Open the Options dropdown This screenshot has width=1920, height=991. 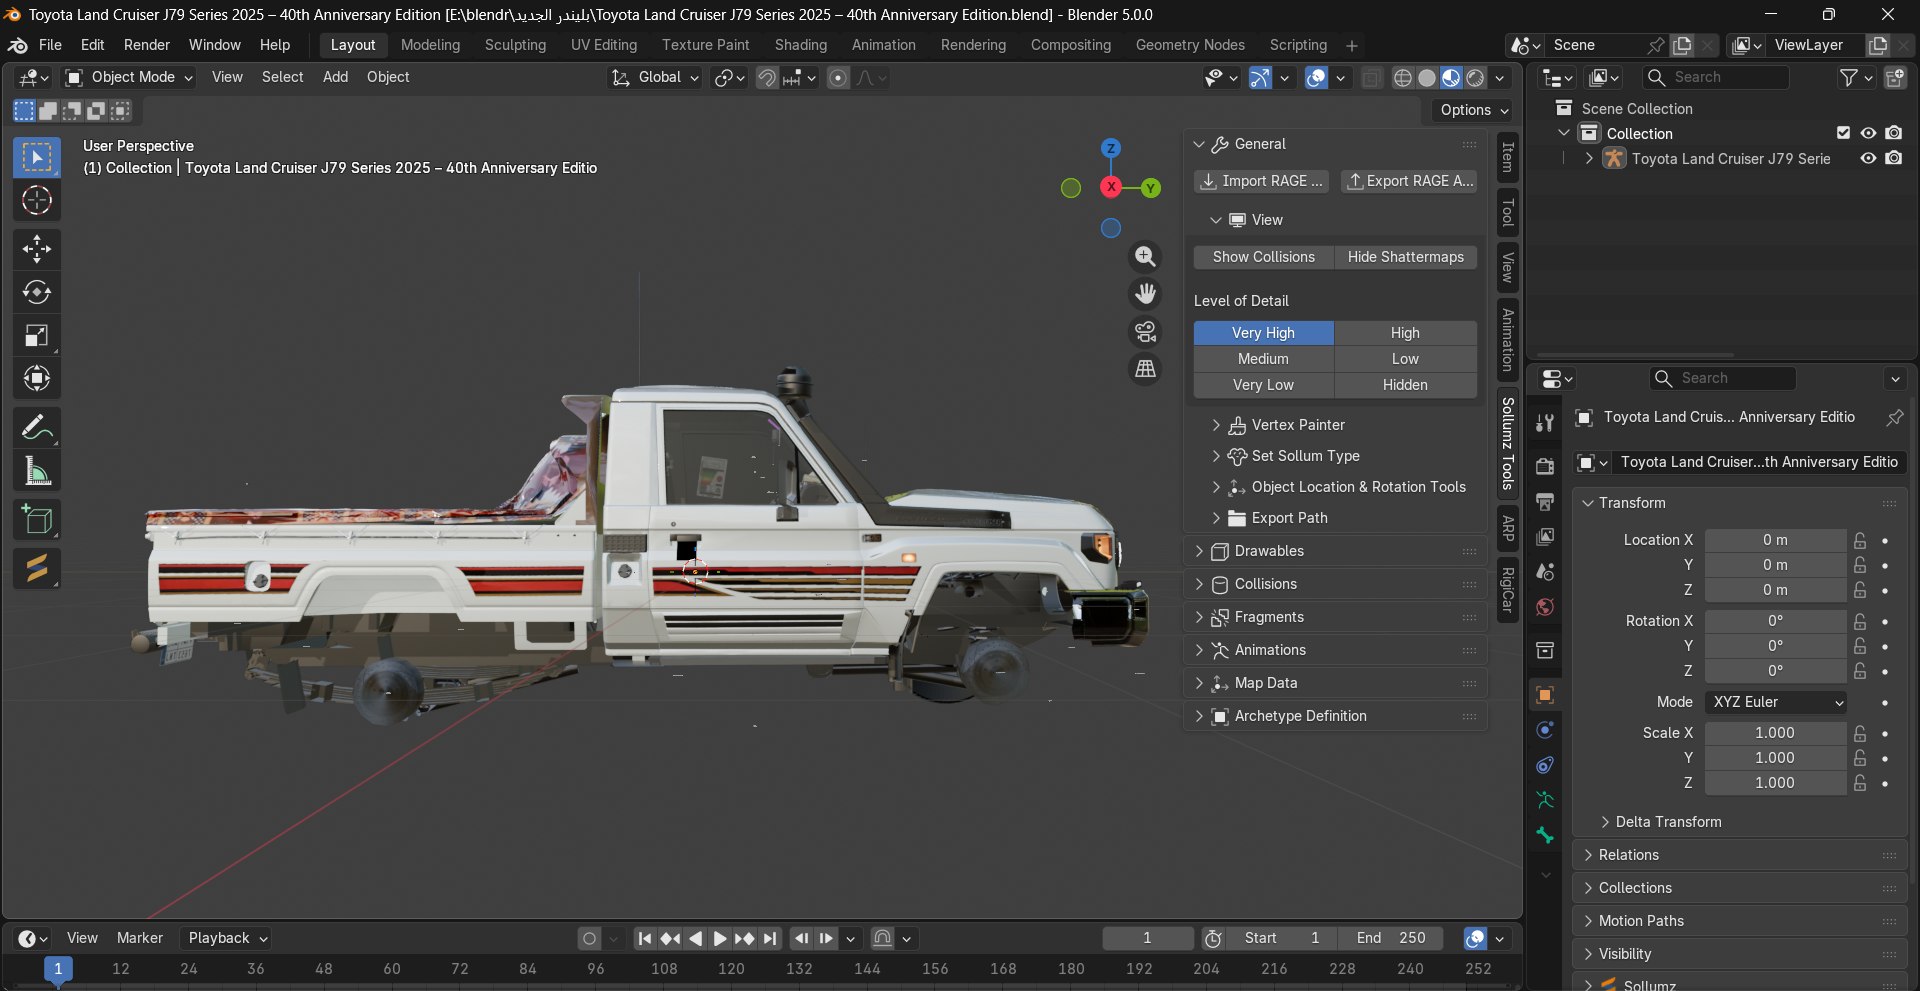pos(1475,110)
